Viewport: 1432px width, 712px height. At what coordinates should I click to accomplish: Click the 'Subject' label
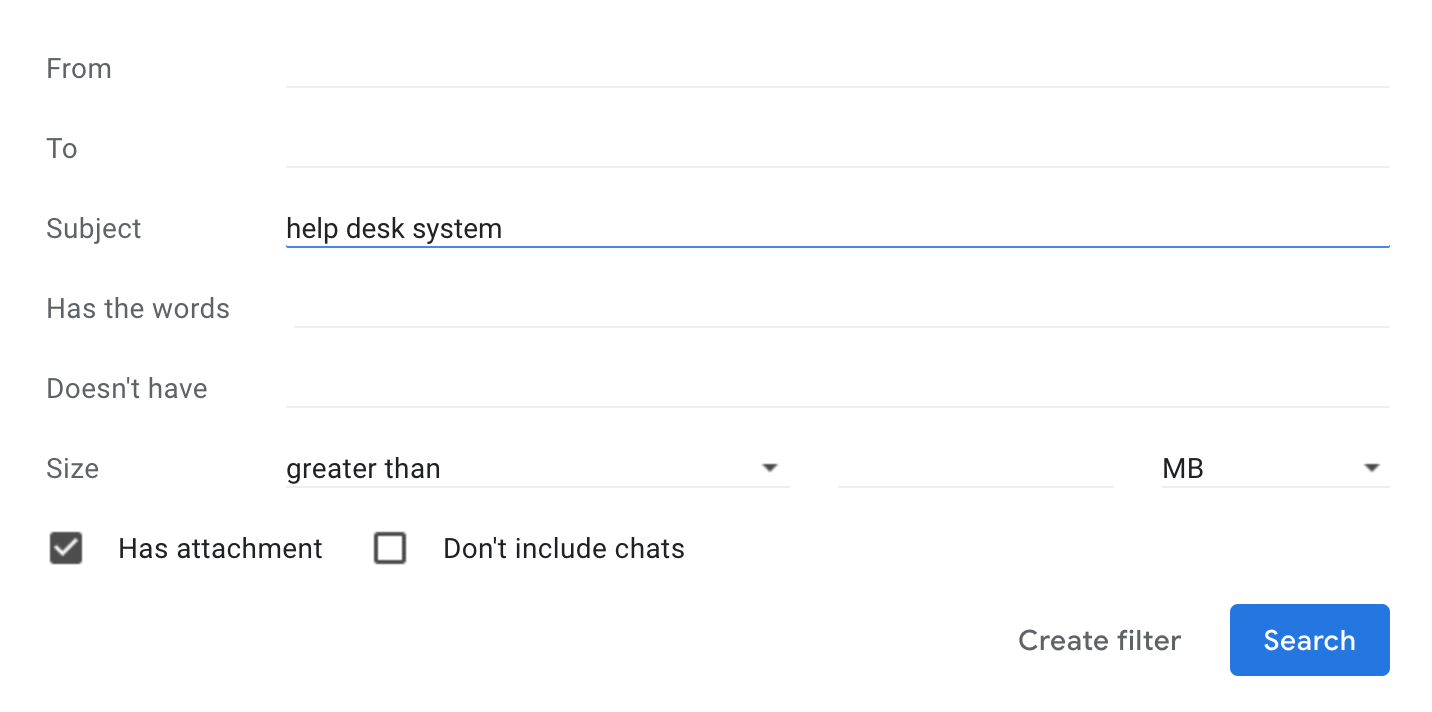click(x=94, y=228)
